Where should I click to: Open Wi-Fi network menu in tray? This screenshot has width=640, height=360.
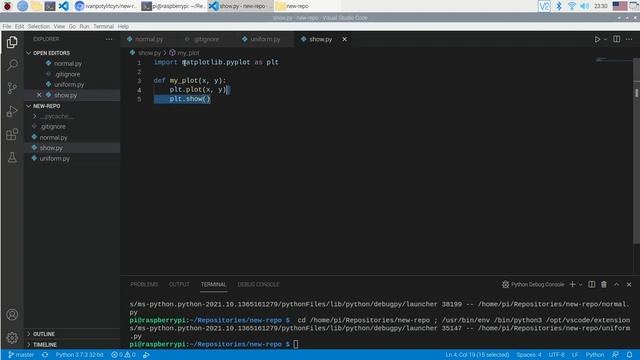point(572,6)
